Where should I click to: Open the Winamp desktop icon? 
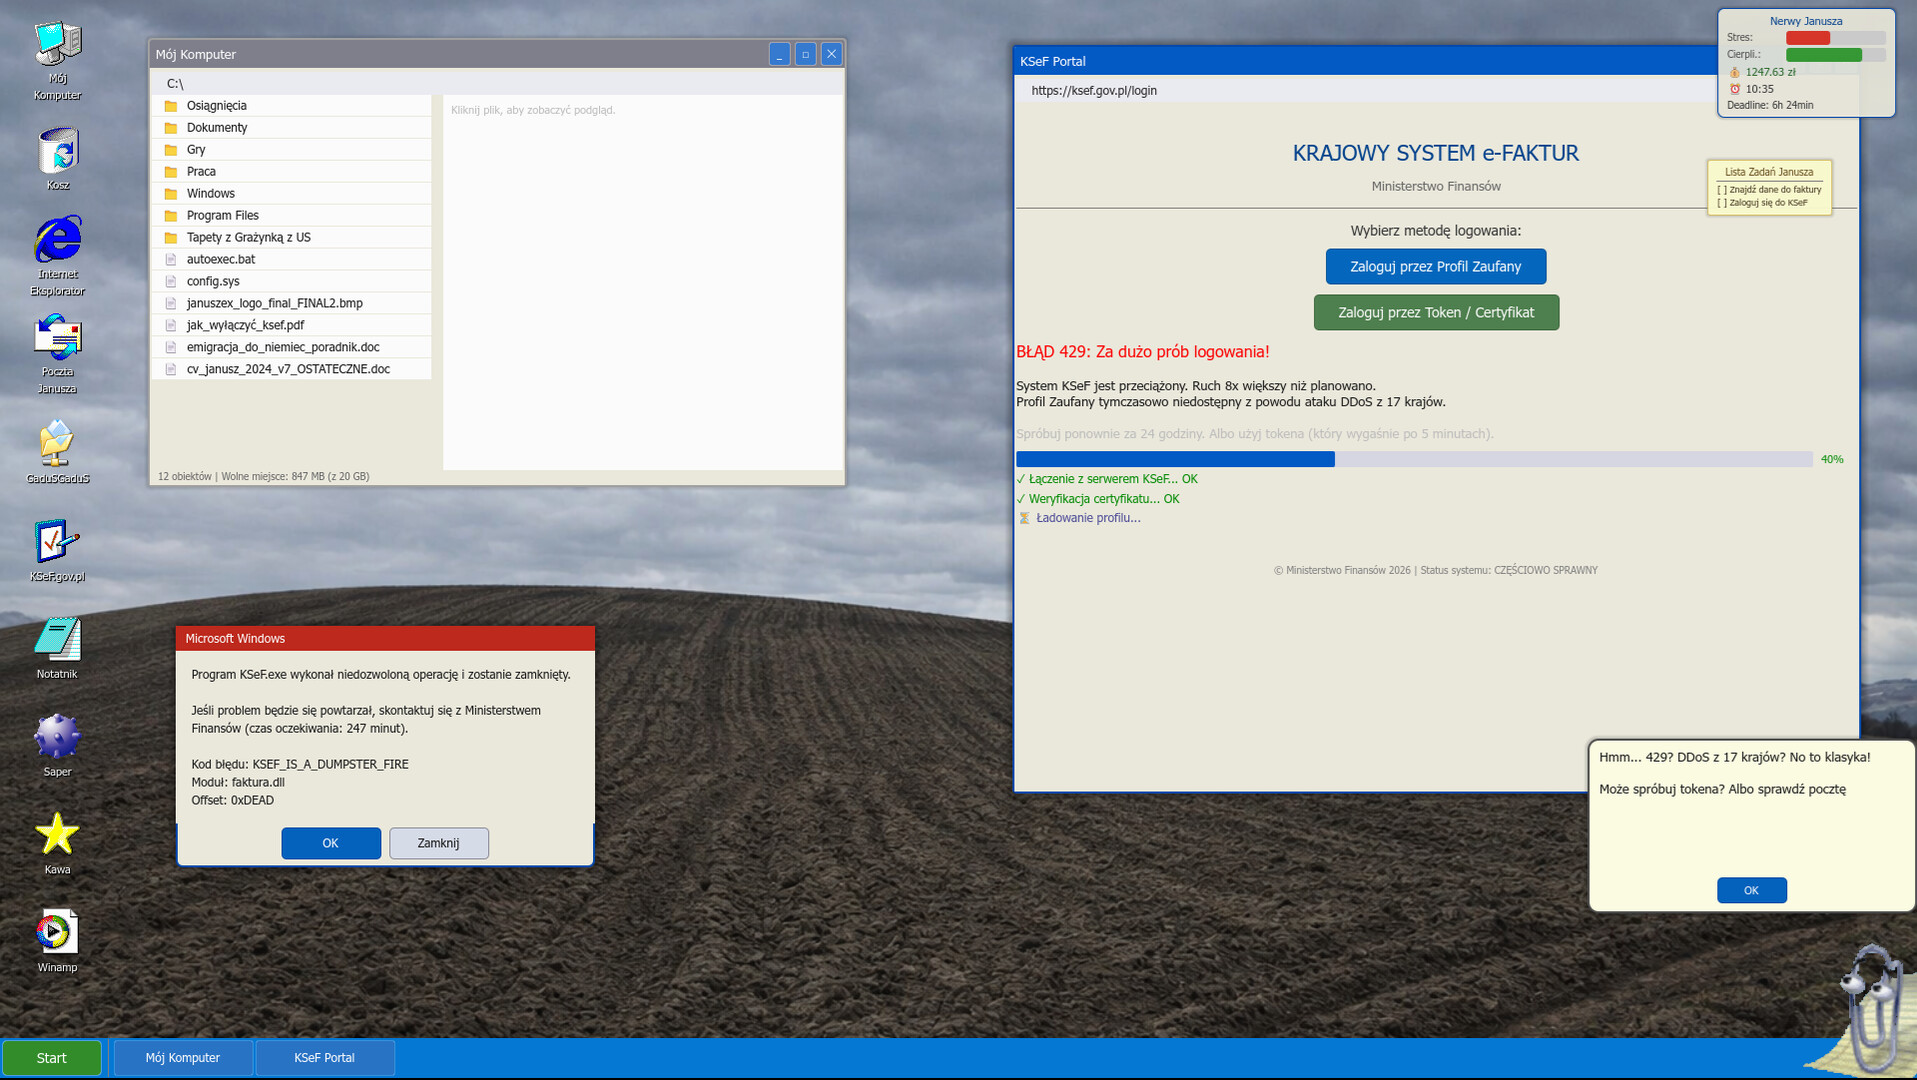57,933
